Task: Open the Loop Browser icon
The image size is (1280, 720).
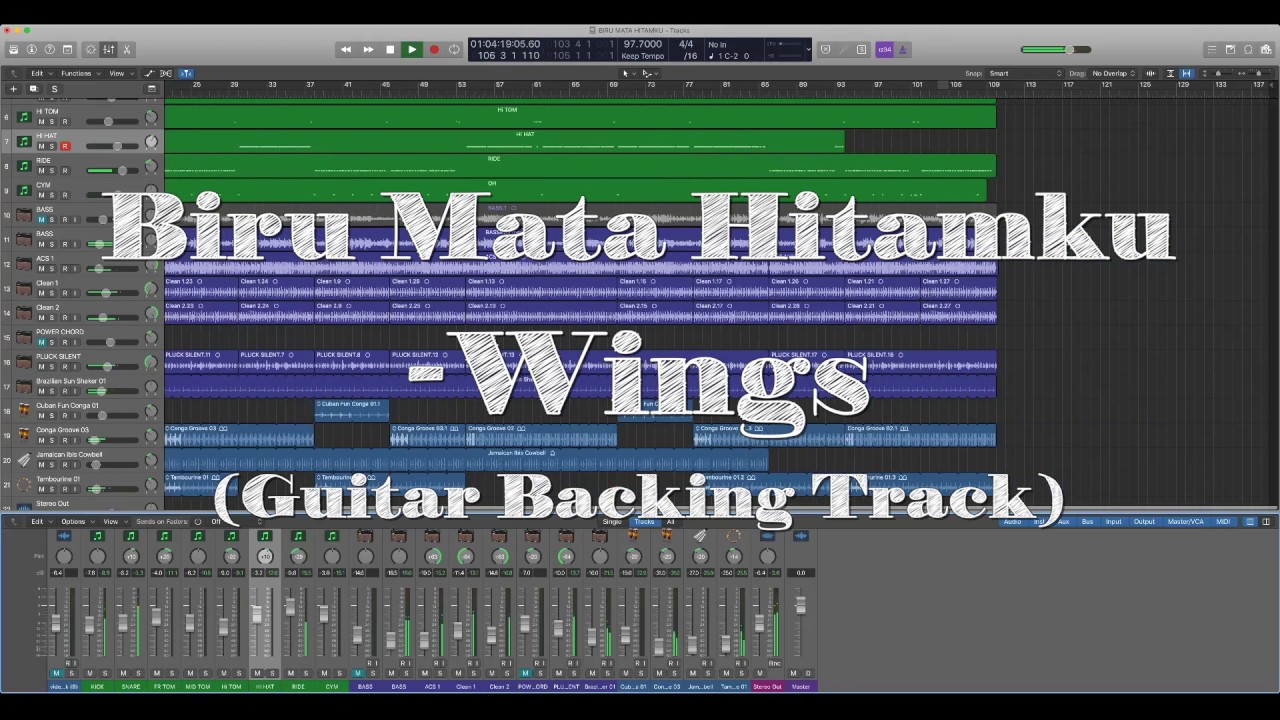Action: [x=1248, y=49]
